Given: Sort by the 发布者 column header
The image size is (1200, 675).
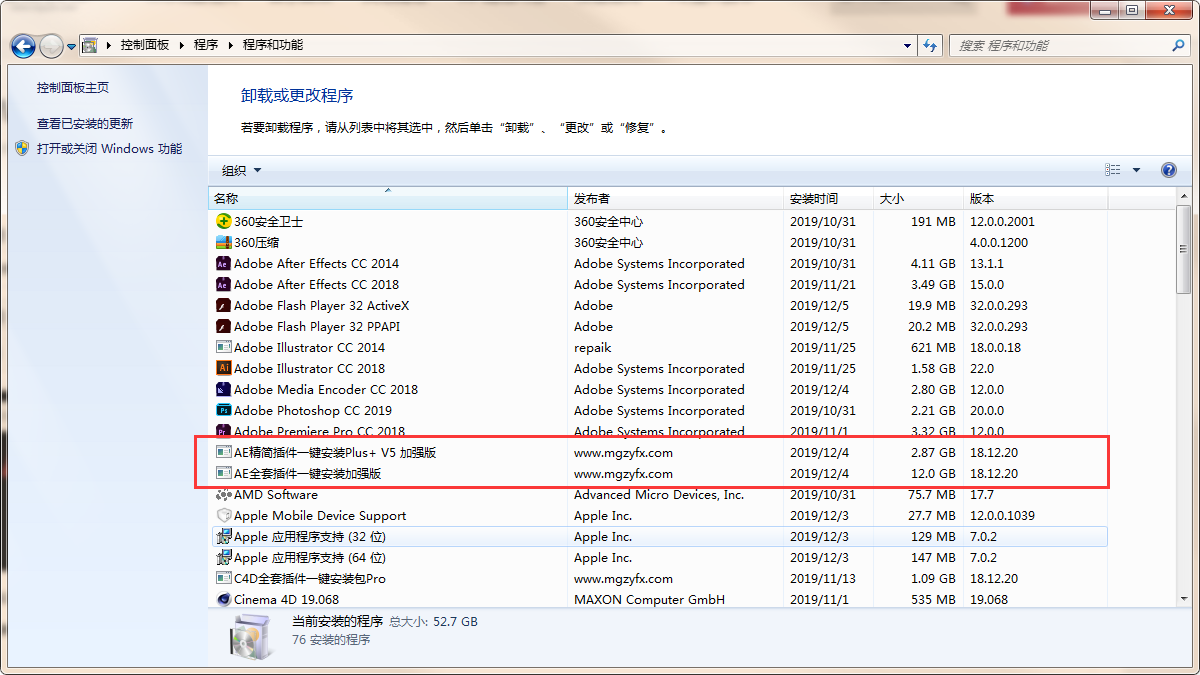Looking at the screenshot, I should click(x=676, y=198).
